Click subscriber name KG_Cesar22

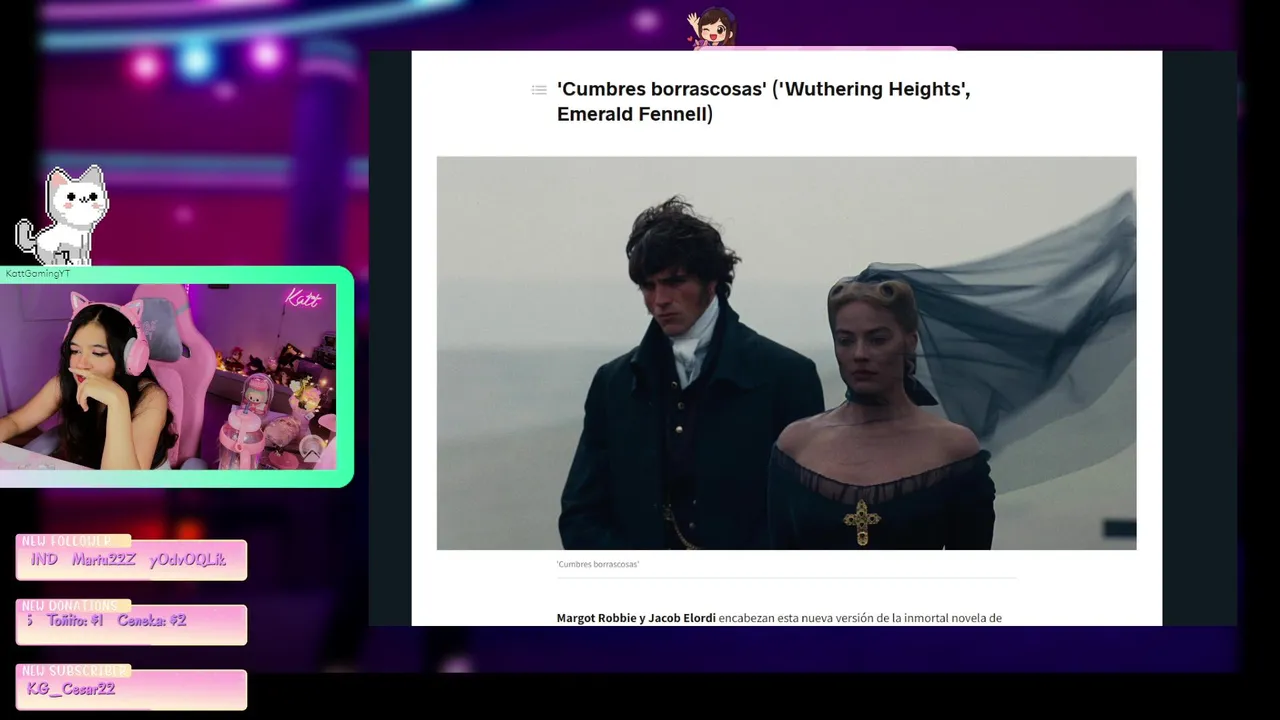pyautogui.click(x=70, y=689)
